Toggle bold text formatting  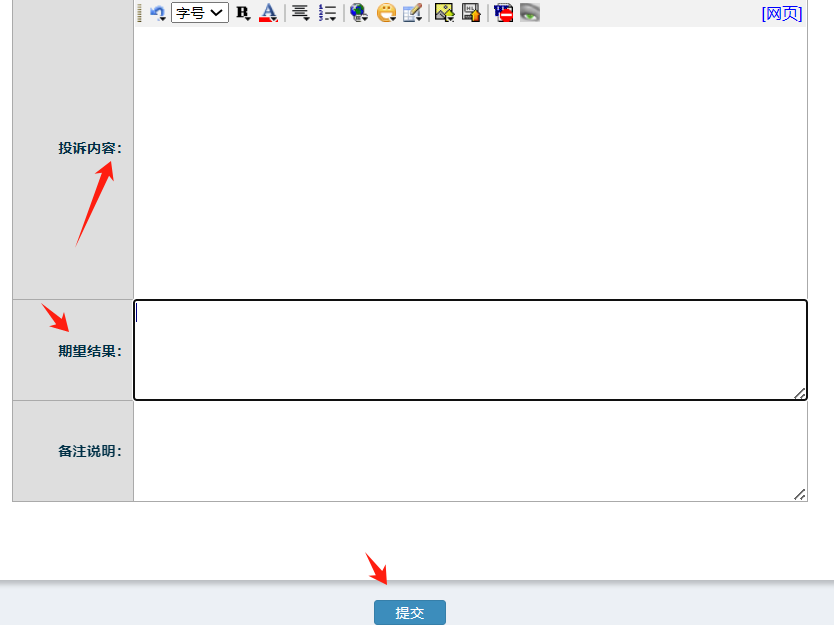tap(242, 13)
